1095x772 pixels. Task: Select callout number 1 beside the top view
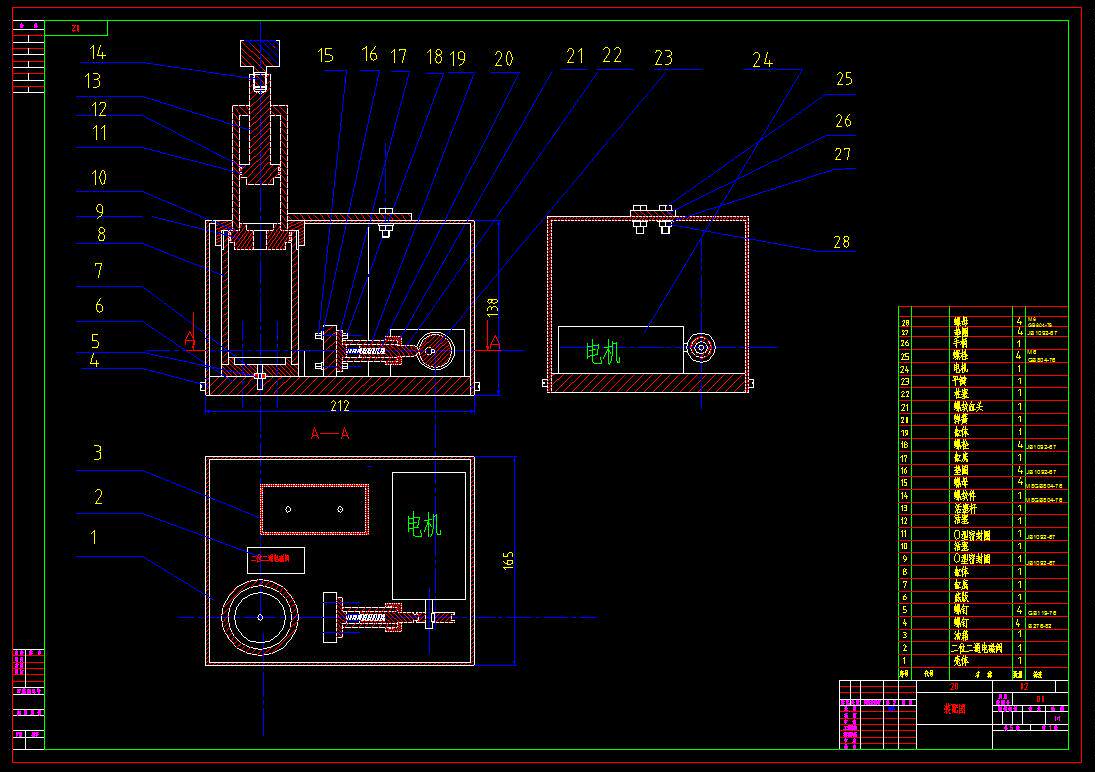(94, 537)
